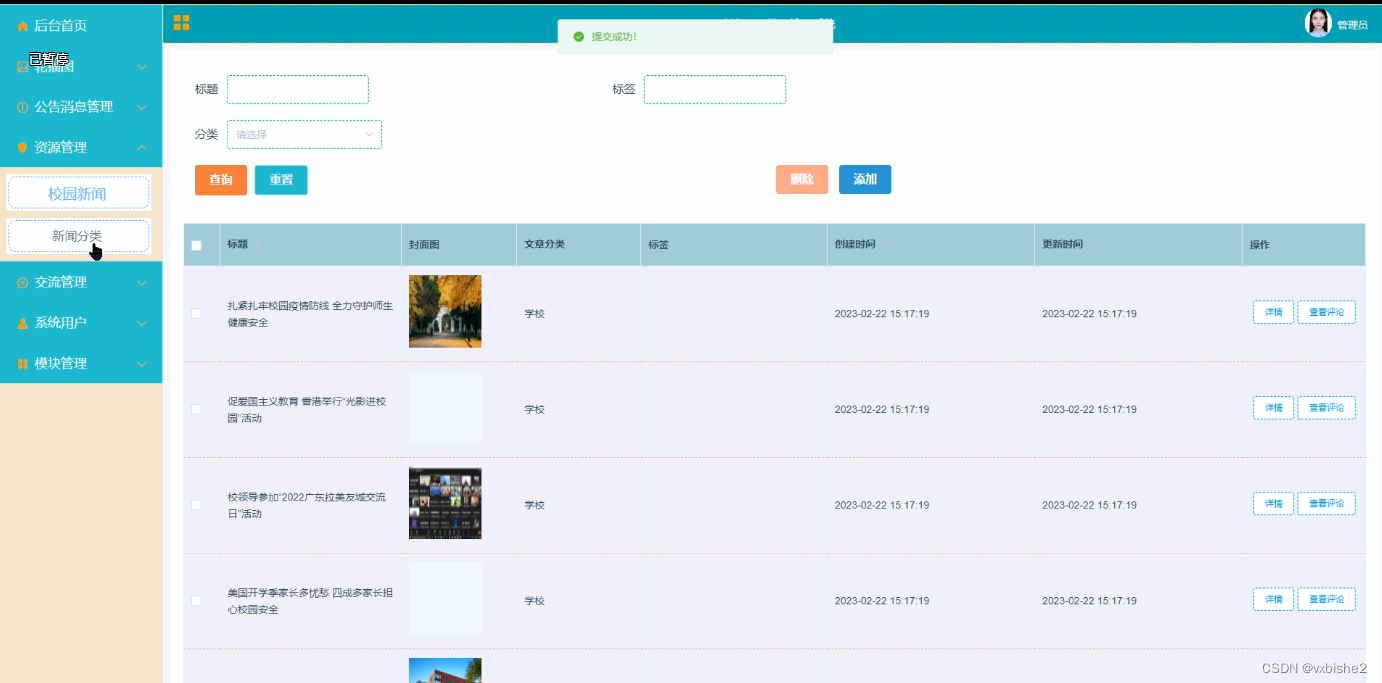Toggle the orange grid icon in top bar
Viewport: 1382px width, 683px height.
click(181, 22)
